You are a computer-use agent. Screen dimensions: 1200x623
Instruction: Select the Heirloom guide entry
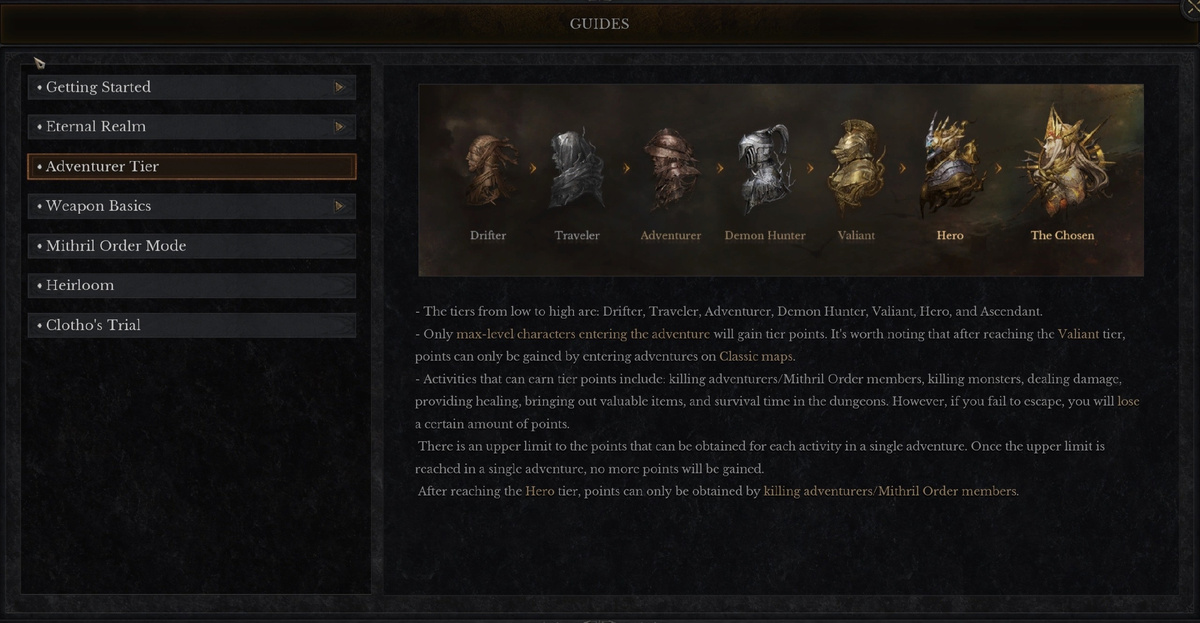click(x=191, y=286)
